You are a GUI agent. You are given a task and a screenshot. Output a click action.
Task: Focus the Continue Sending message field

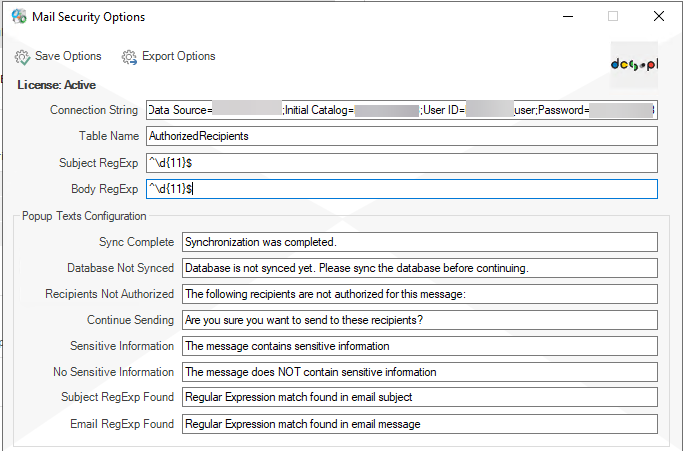coord(420,320)
